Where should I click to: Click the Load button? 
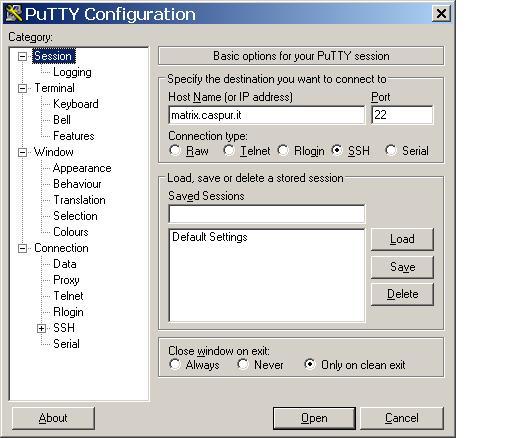click(x=402, y=239)
